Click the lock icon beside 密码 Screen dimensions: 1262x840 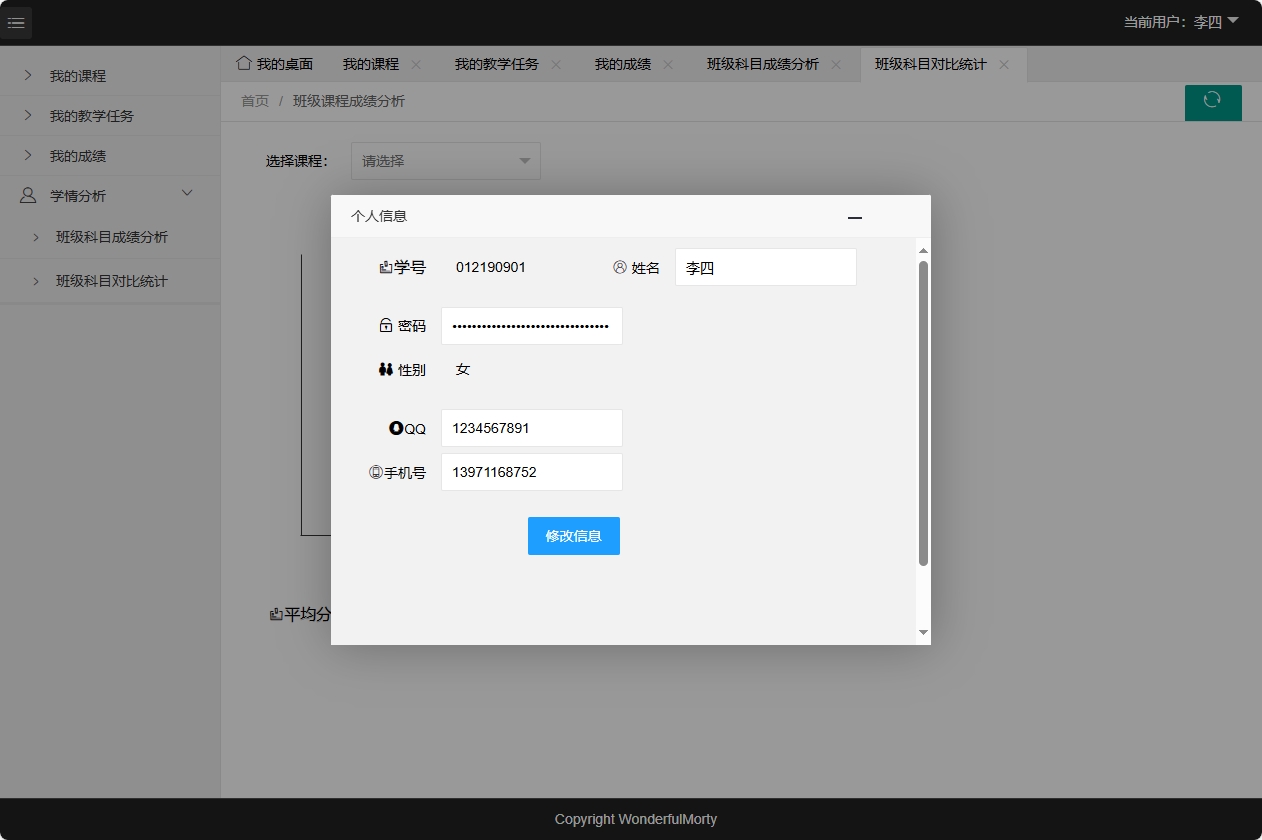click(385, 324)
